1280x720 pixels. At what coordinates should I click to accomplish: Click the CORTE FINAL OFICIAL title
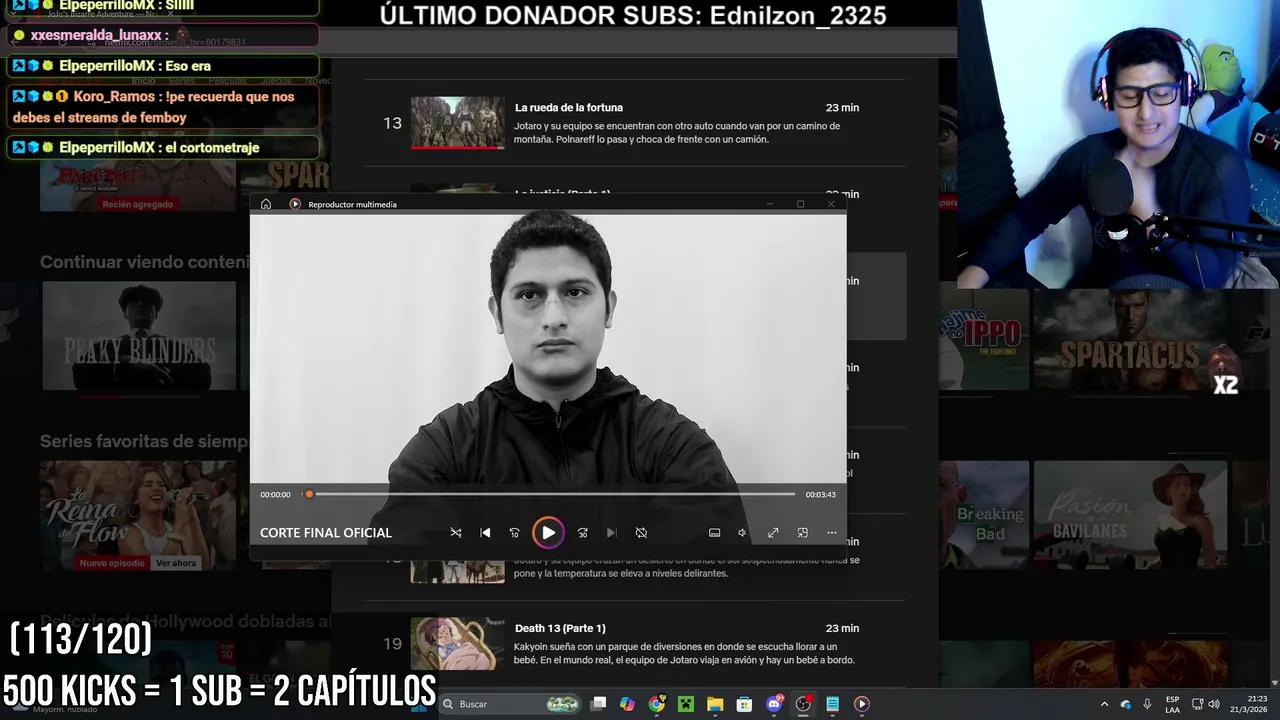point(326,533)
